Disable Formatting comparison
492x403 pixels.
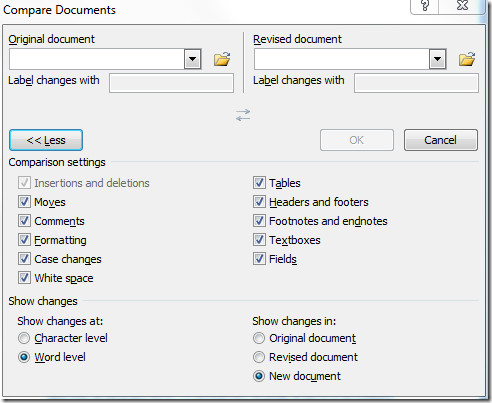(x=24, y=240)
